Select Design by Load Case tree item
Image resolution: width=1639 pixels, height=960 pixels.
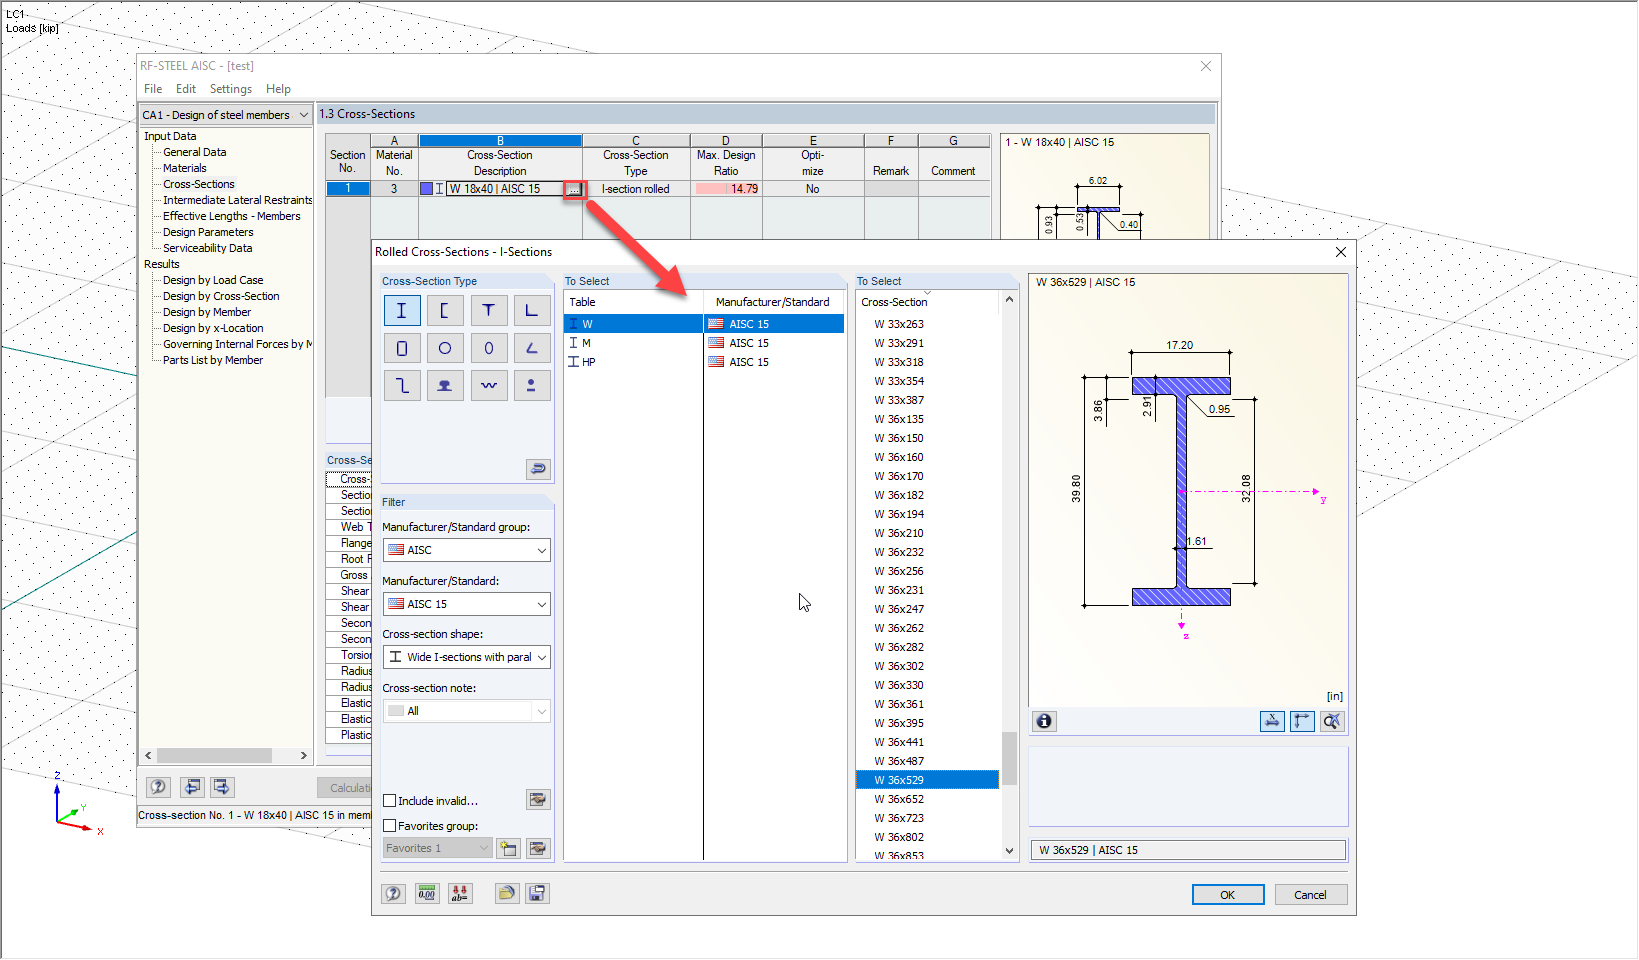[x=213, y=280]
